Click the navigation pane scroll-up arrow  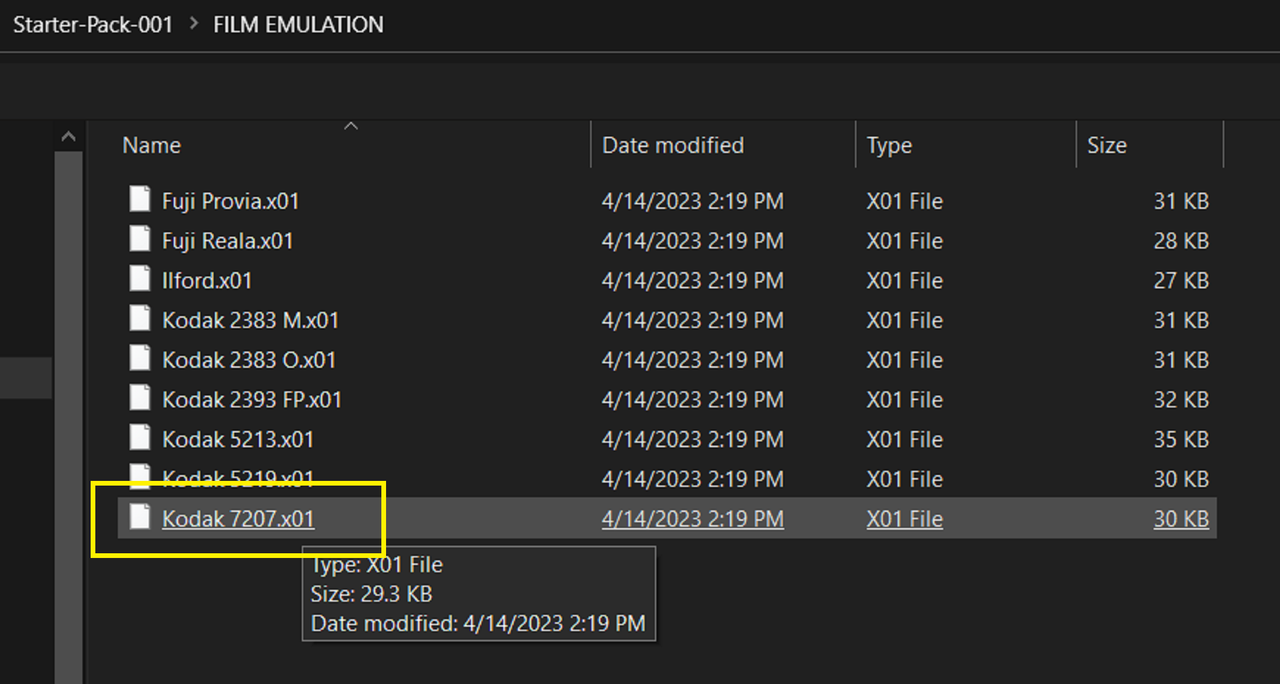(x=68, y=136)
